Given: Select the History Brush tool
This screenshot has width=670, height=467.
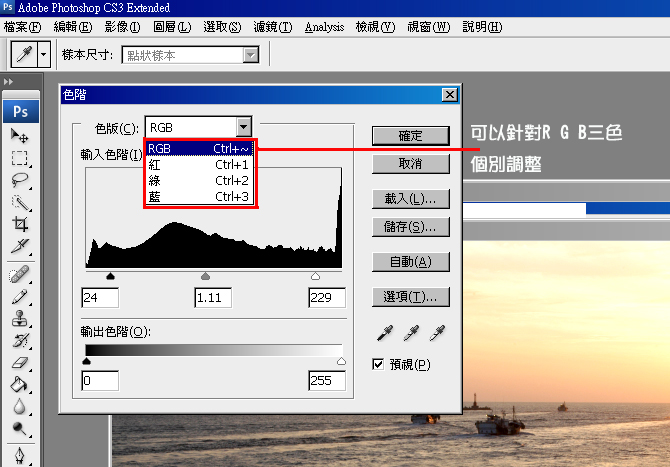Looking at the screenshot, I should tap(20, 341).
